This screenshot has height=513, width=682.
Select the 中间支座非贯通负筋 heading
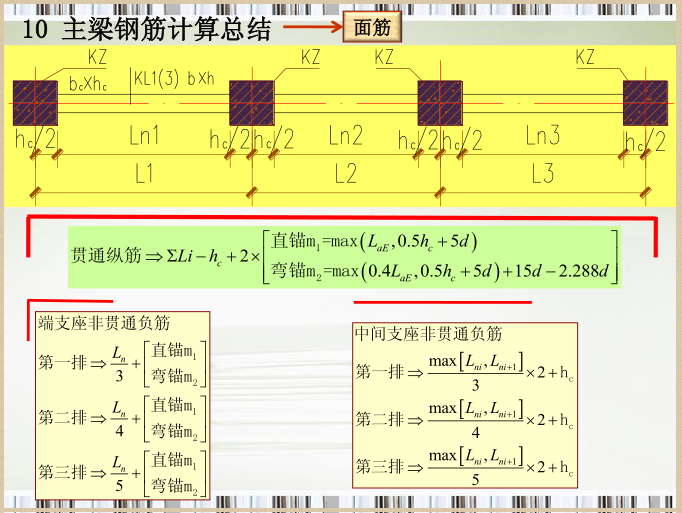click(x=428, y=334)
